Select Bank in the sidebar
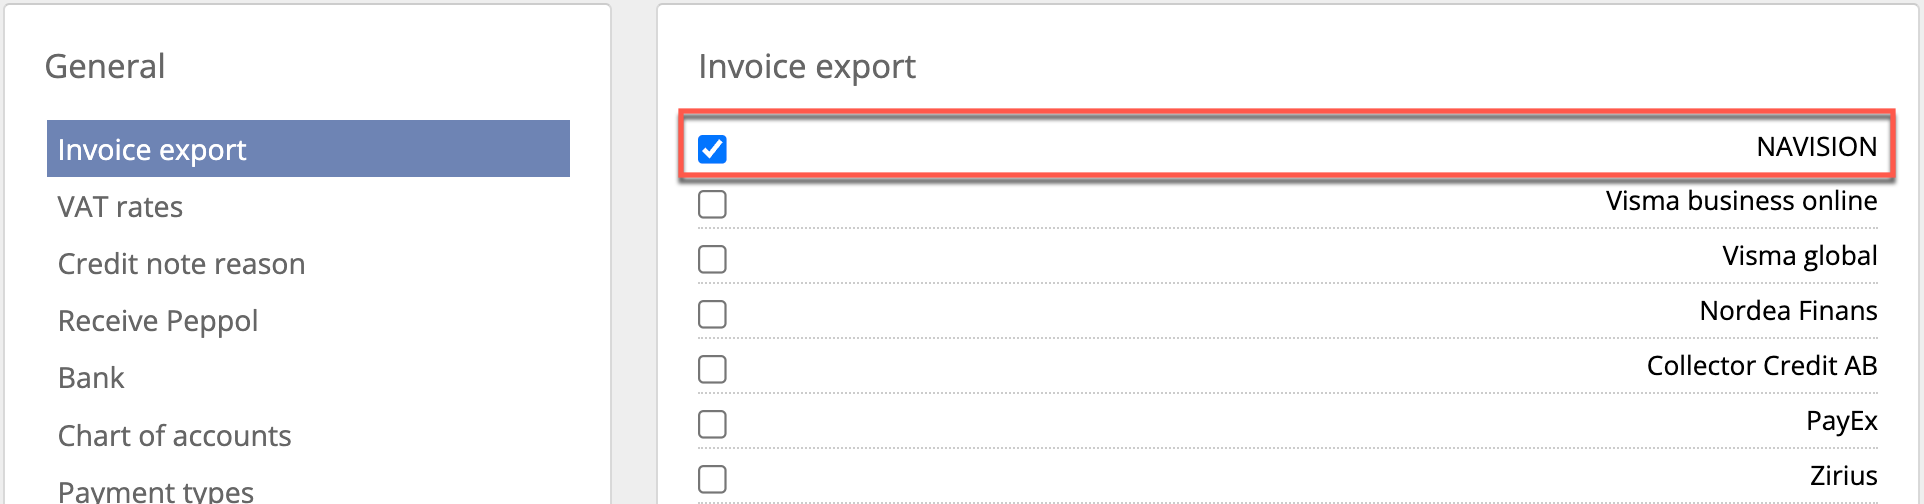The width and height of the screenshot is (1924, 504). tap(91, 378)
